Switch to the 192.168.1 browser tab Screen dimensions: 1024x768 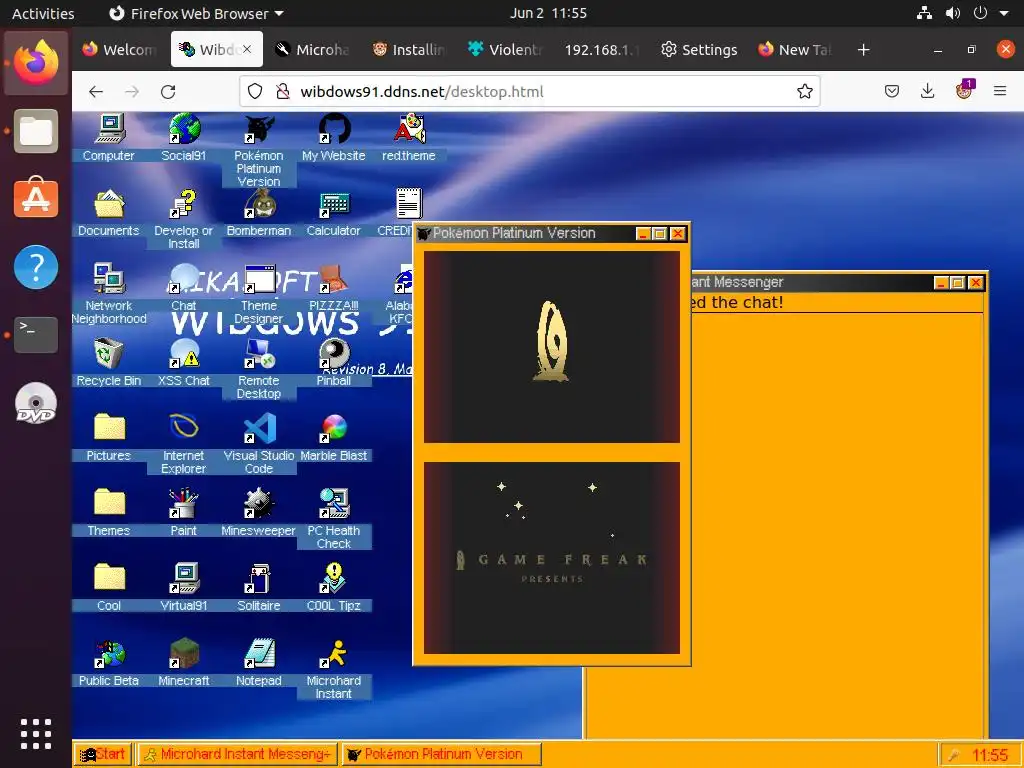(x=601, y=50)
